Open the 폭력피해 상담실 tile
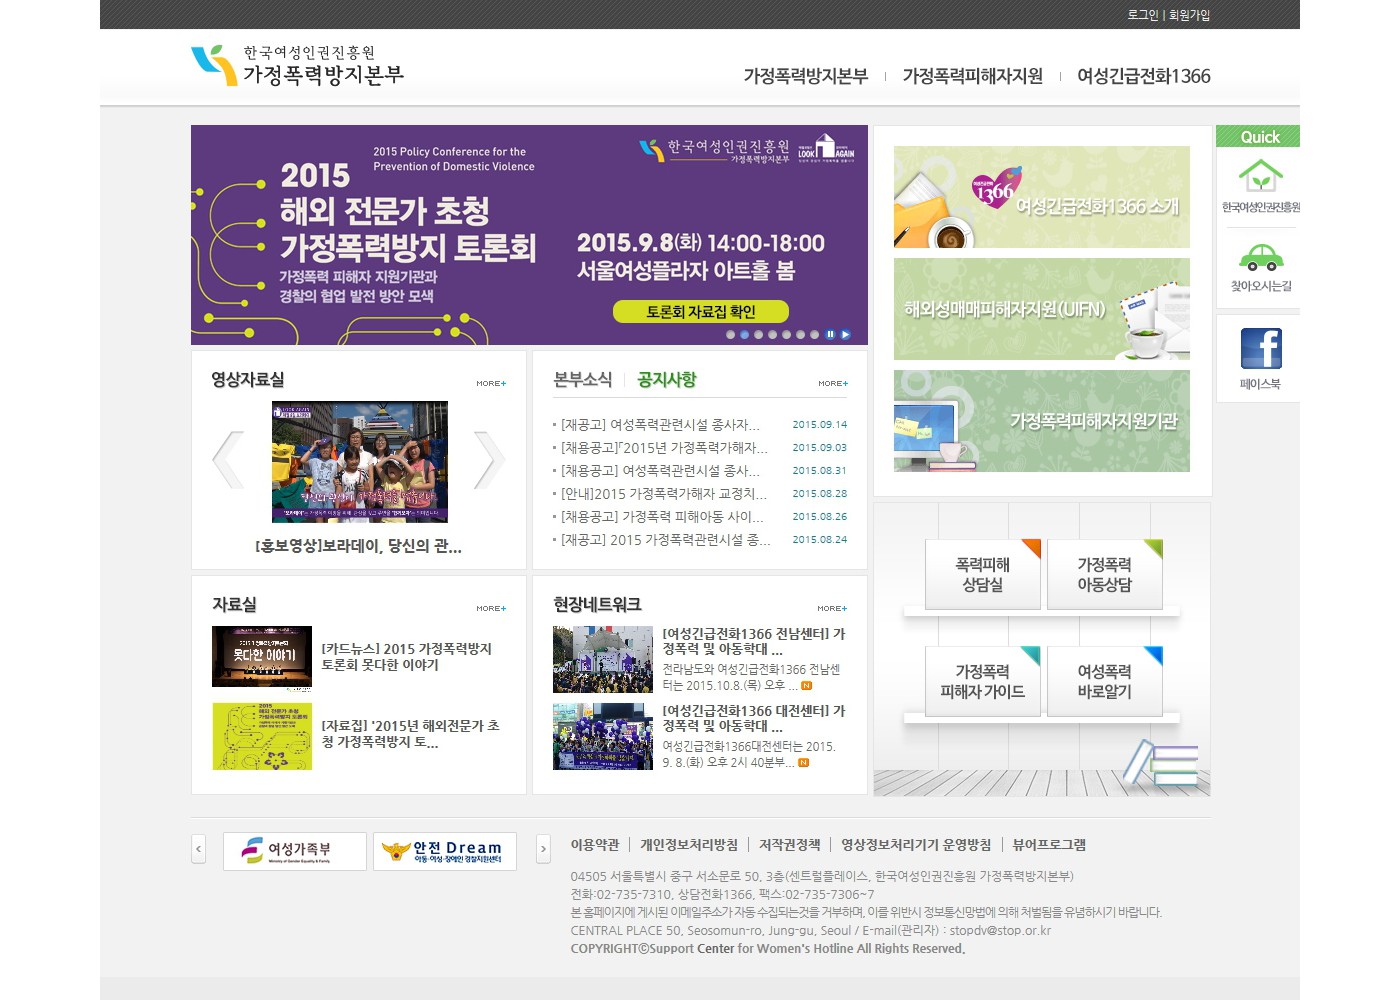 (983, 575)
